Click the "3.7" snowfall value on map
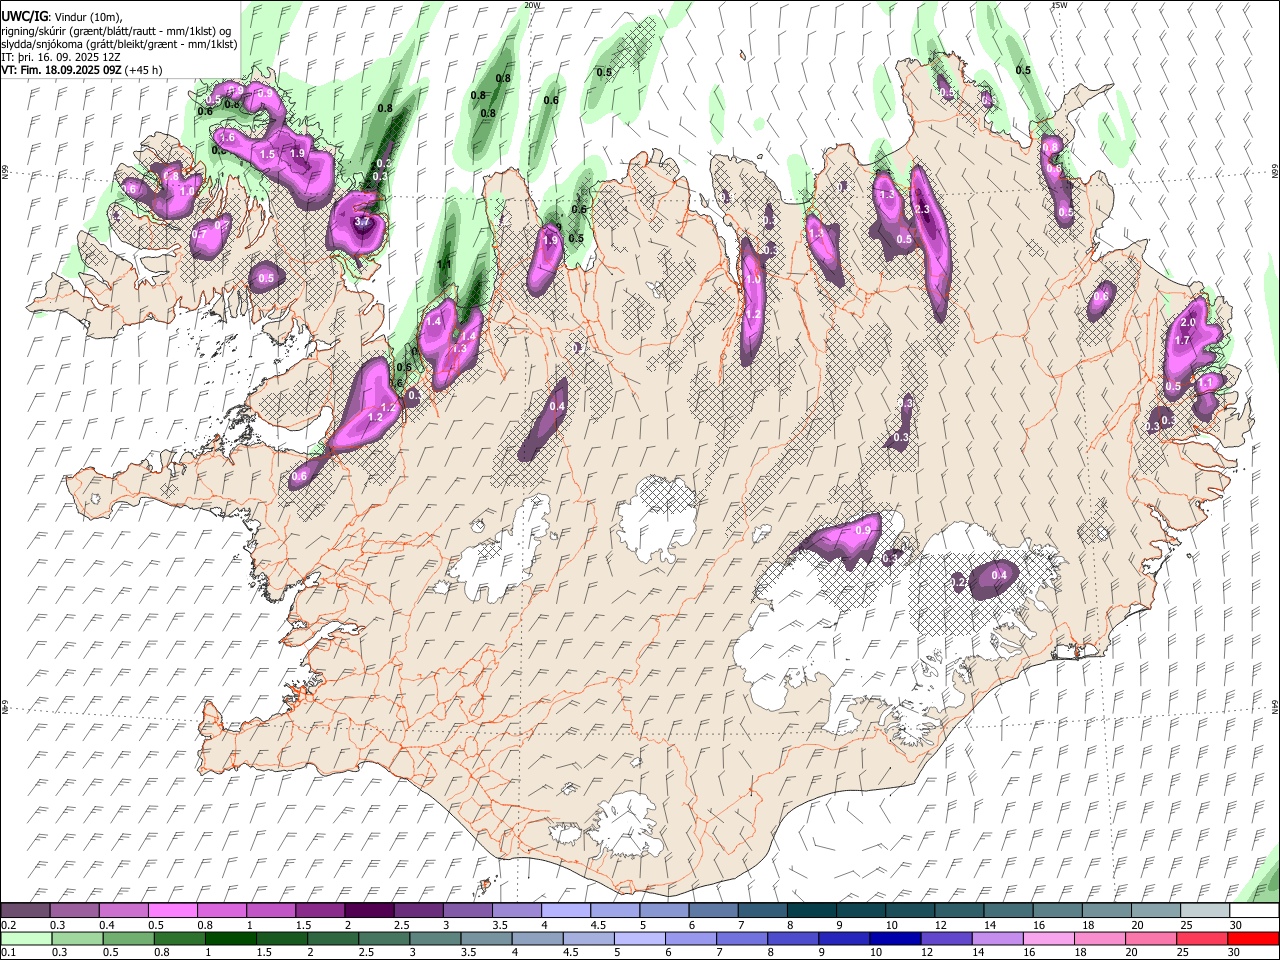Screen dimensions: 1280x960 pos(362,221)
